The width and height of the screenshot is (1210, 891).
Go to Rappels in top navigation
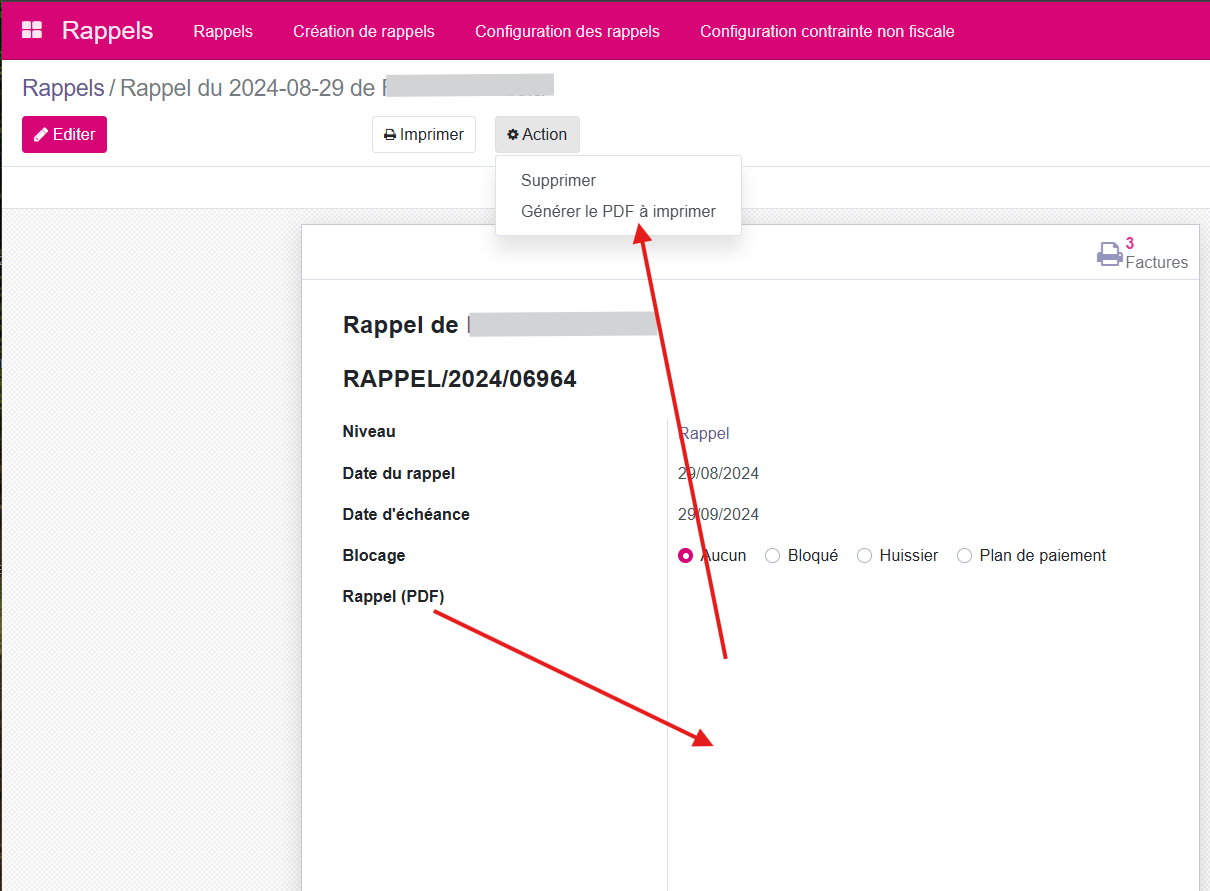[223, 31]
